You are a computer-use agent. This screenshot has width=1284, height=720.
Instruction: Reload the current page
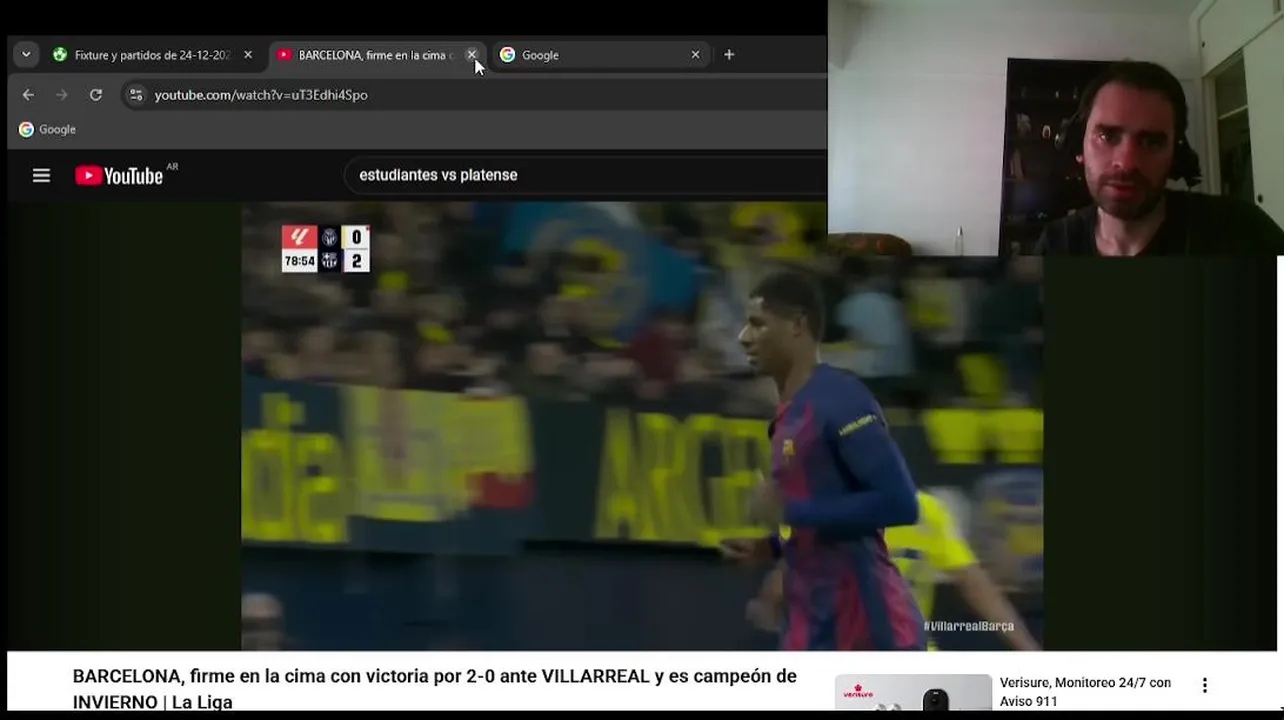point(96,95)
